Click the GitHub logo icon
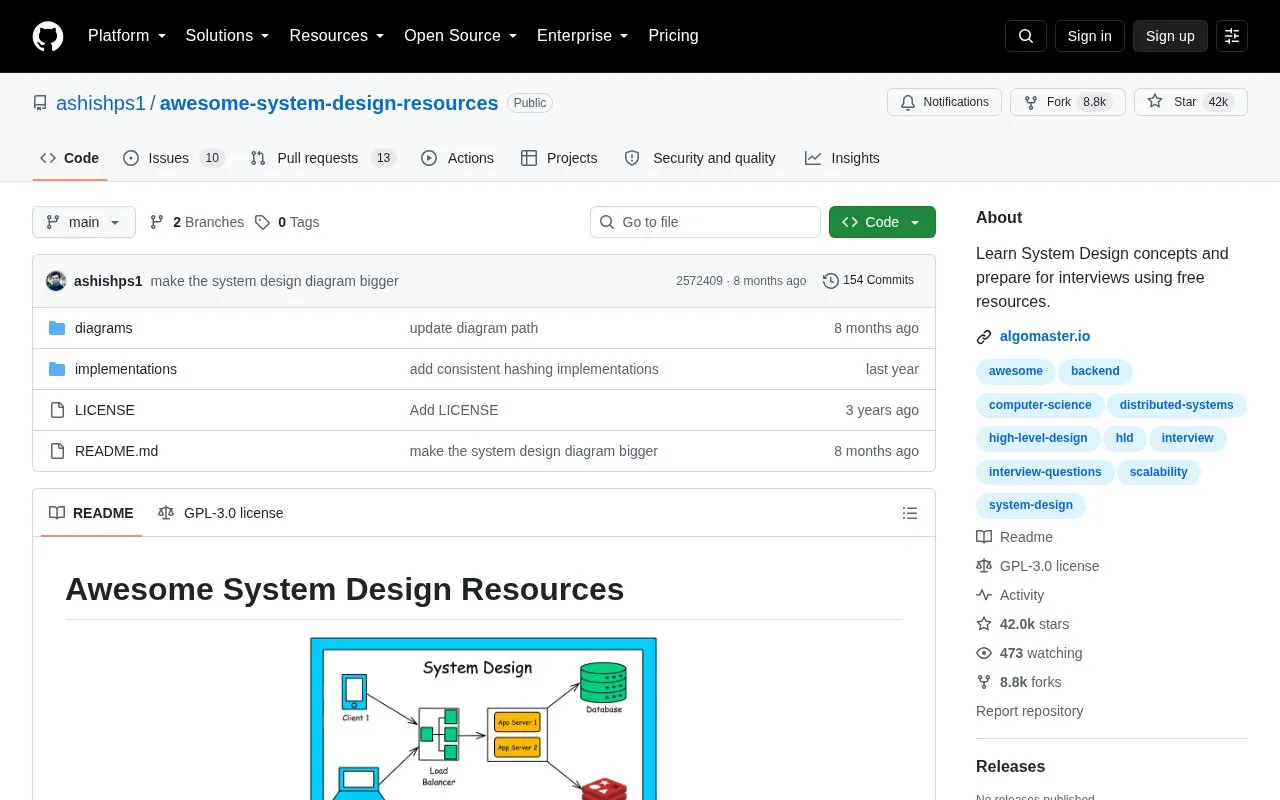 tap(48, 36)
